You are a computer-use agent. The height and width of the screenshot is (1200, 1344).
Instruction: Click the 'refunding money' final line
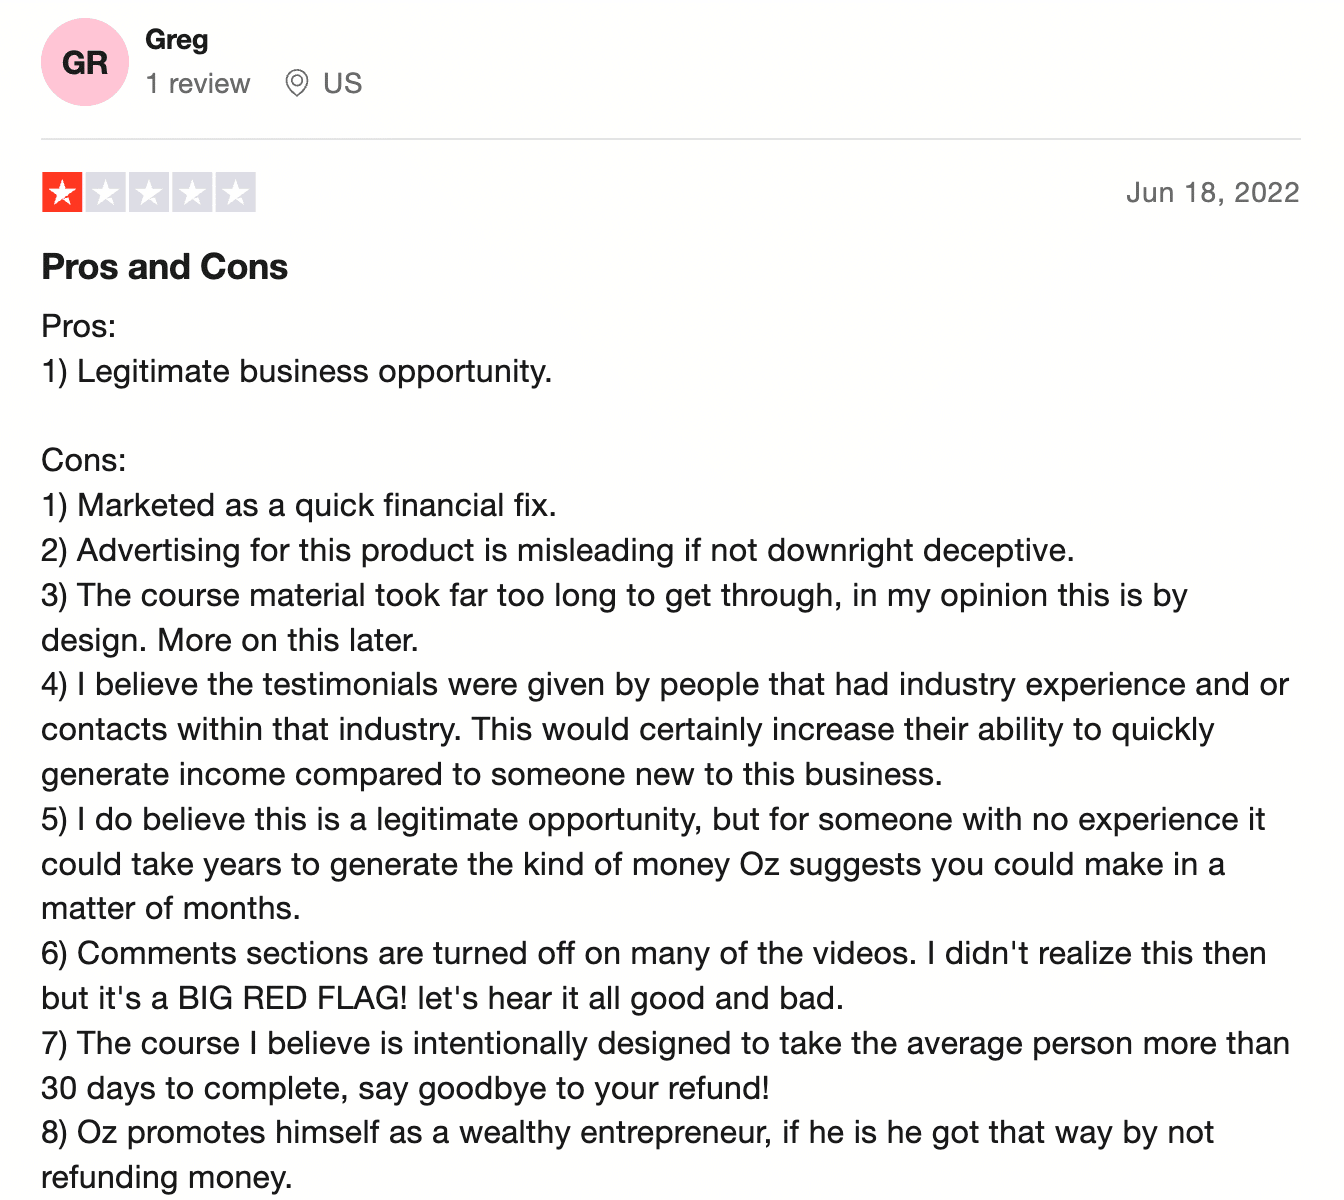click(167, 1177)
